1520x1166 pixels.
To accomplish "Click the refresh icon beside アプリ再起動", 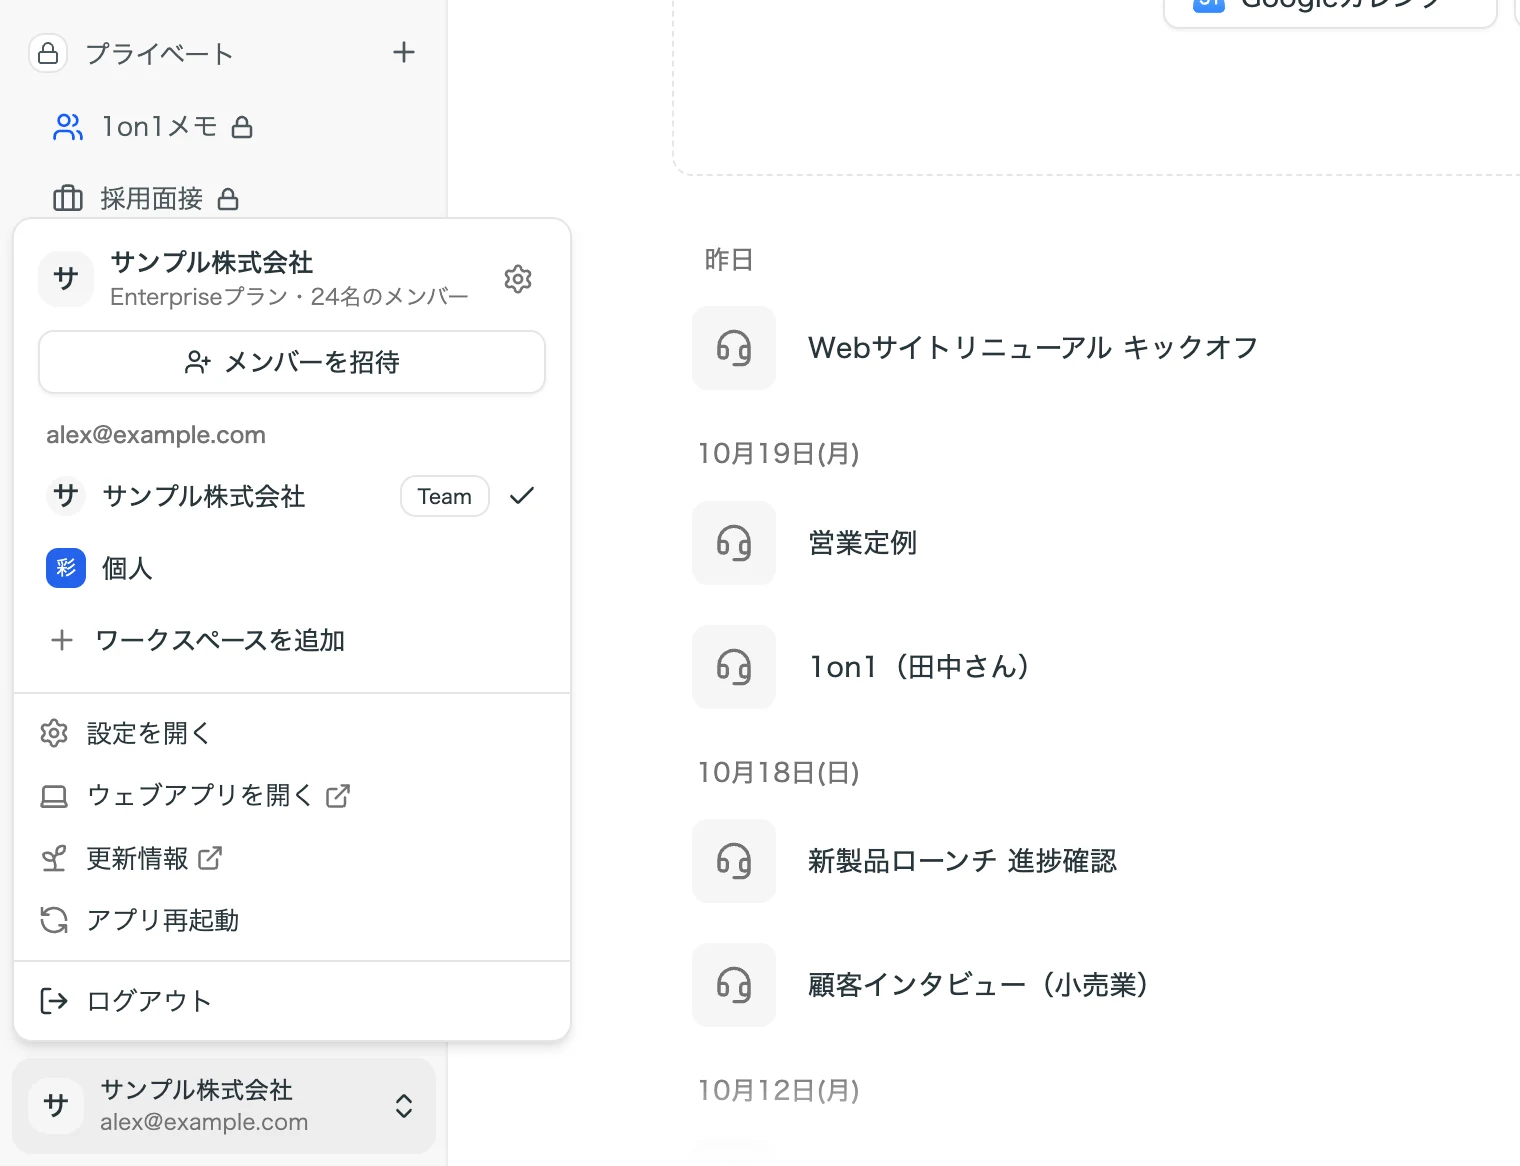I will pos(53,920).
